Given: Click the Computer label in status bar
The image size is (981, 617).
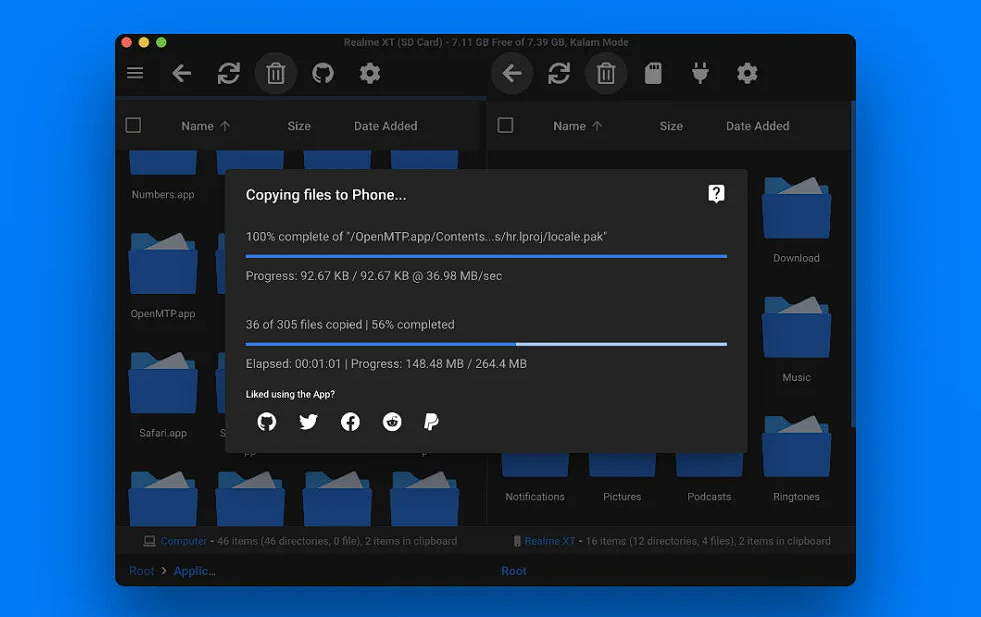Looking at the screenshot, I should (x=183, y=541).
